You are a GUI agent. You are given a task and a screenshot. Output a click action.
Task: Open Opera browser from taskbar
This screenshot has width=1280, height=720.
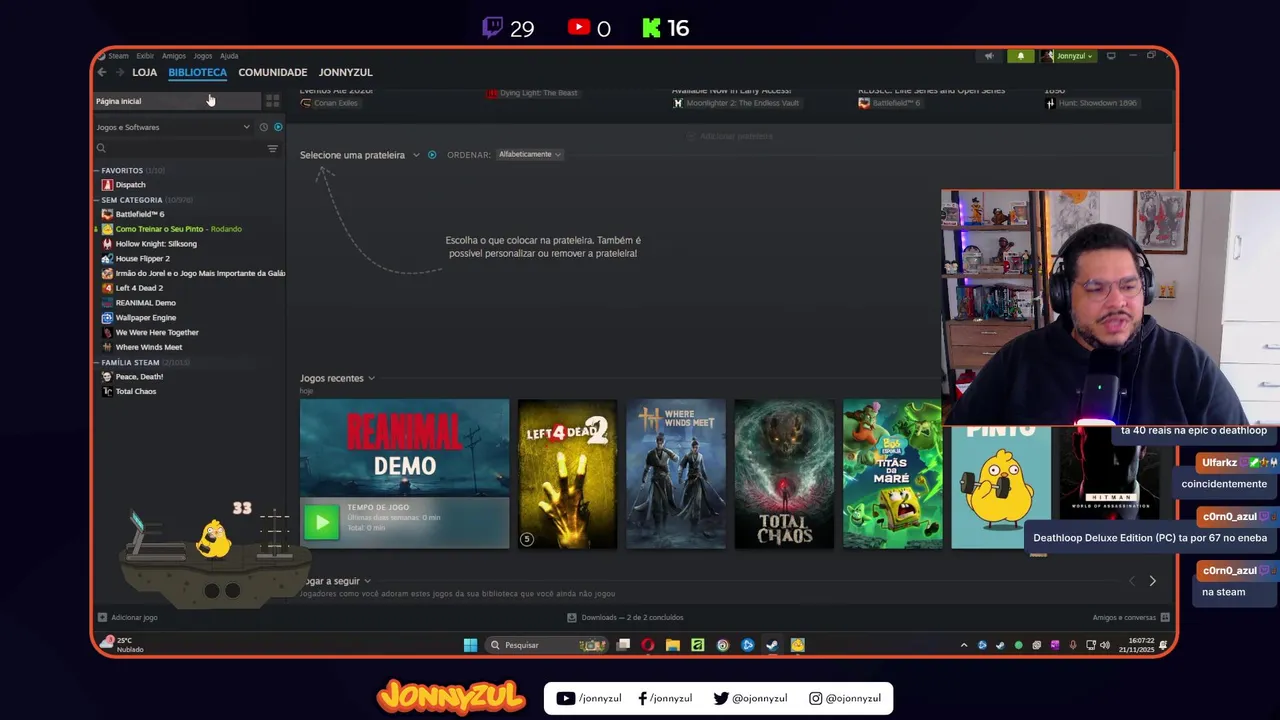point(648,645)
